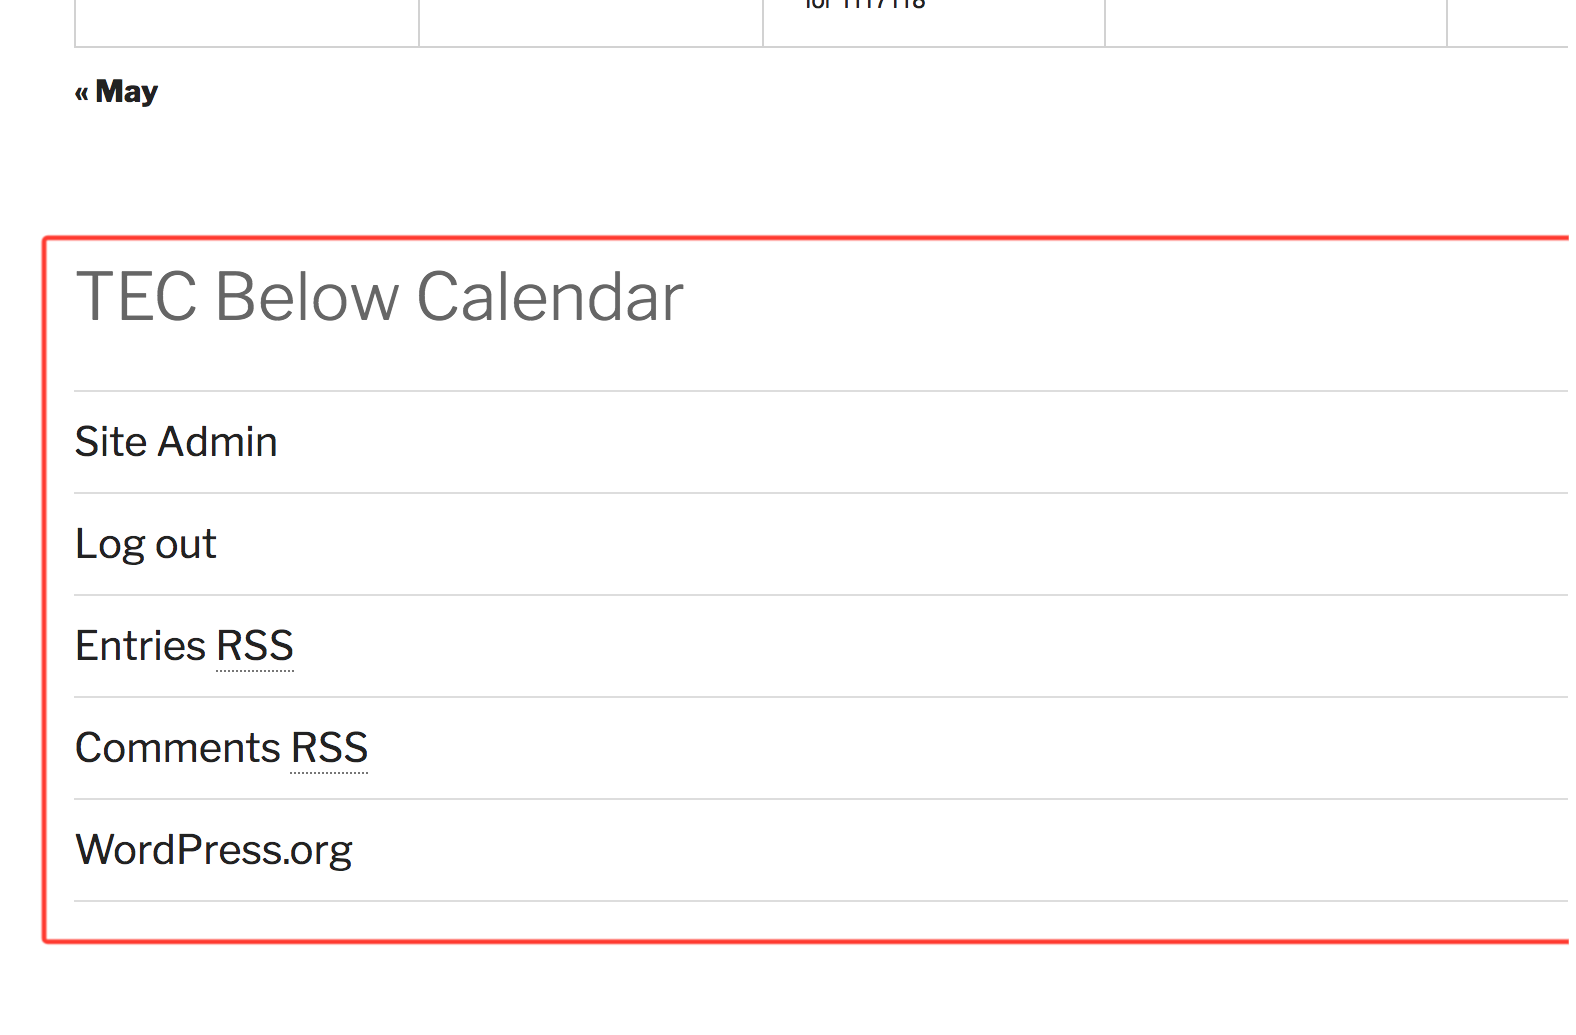Click the TEC Below Calendar widget heading
Image resolution: width=1576 pixels, height=1035 pixels.
379,297
